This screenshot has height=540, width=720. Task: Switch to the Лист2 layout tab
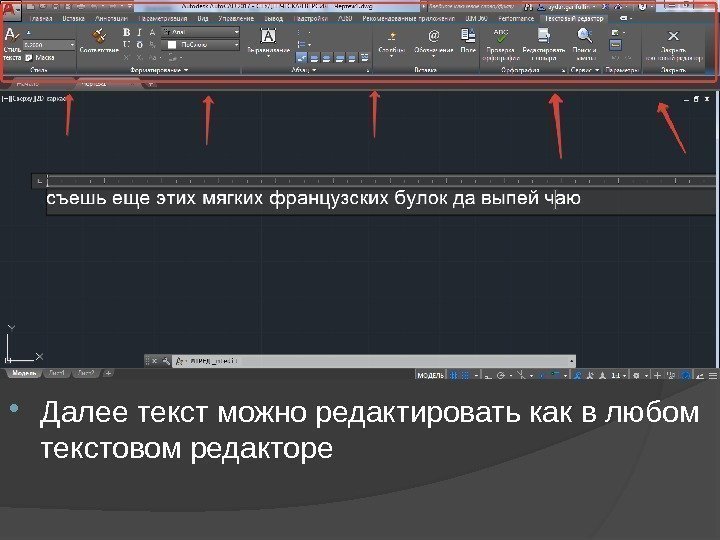click(86, 373)
